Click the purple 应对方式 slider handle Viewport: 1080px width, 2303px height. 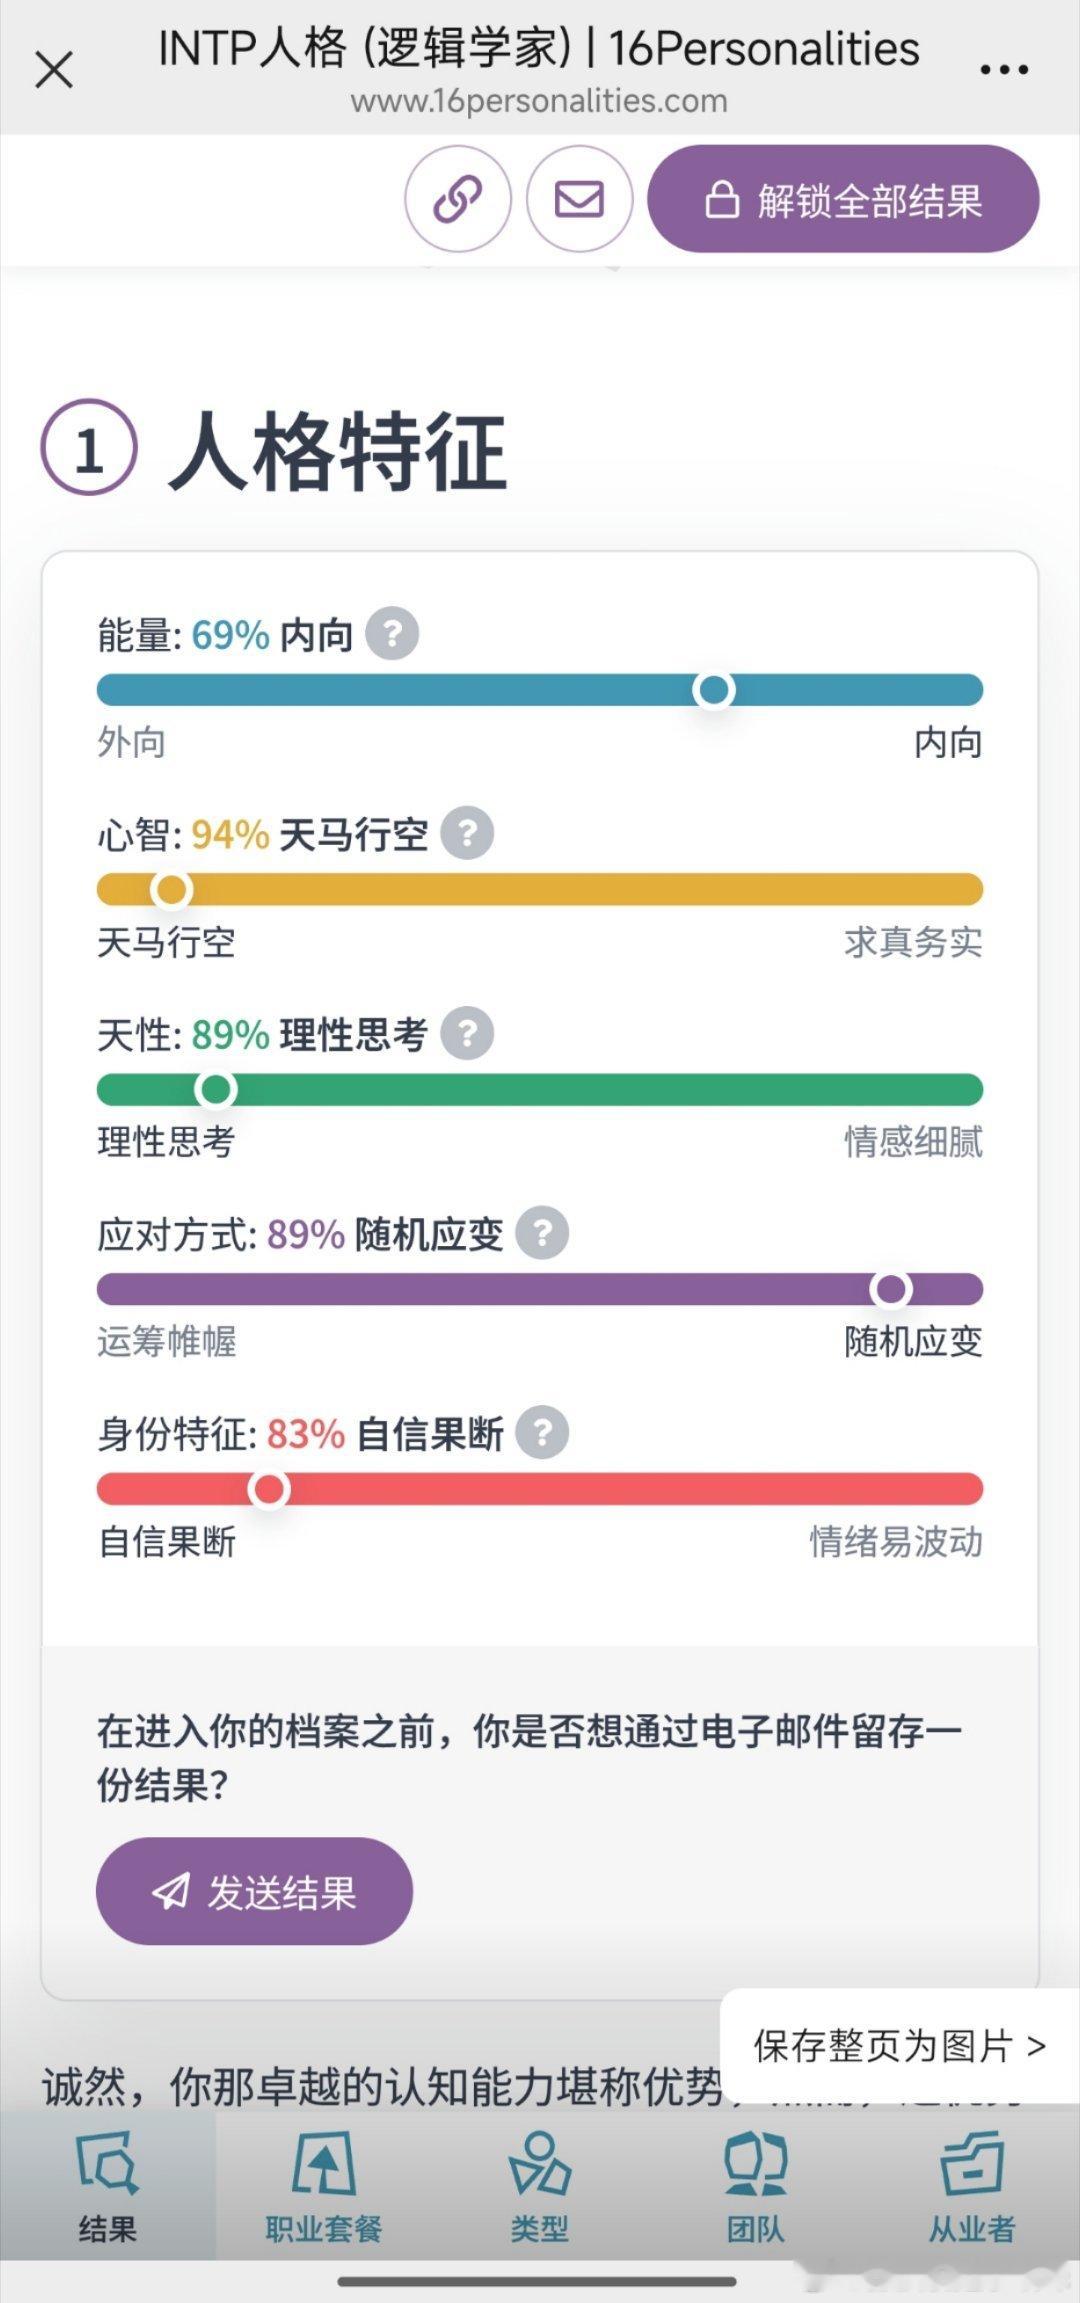(890, 1289)
